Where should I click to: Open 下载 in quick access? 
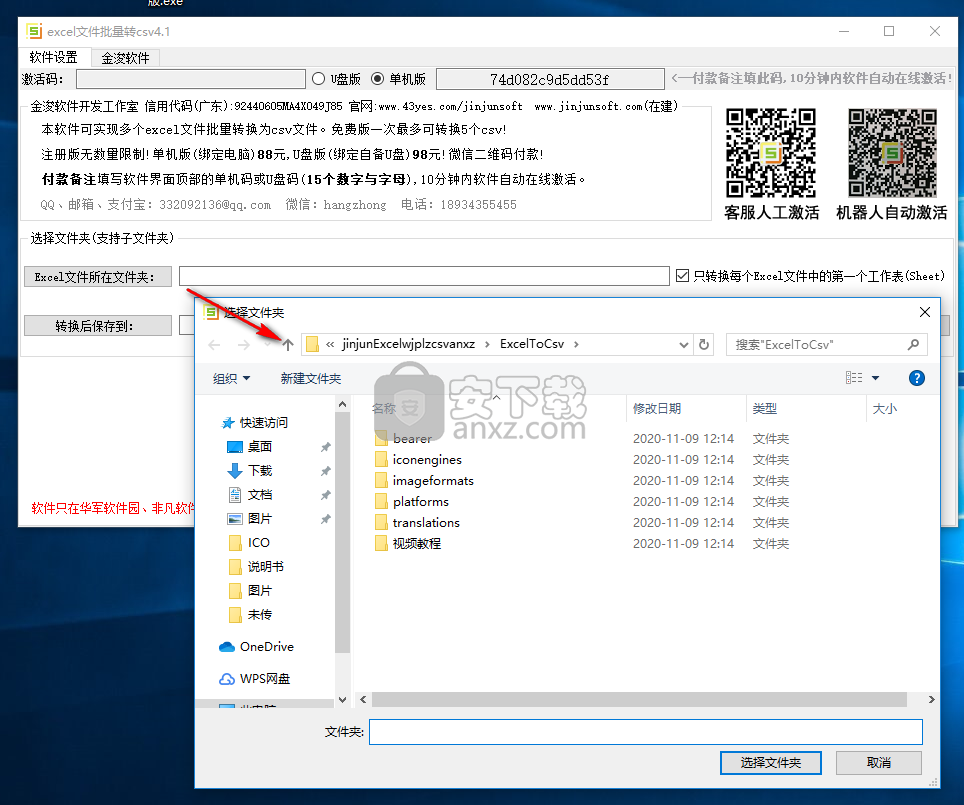pyautogui.click(x=259, y=470)
